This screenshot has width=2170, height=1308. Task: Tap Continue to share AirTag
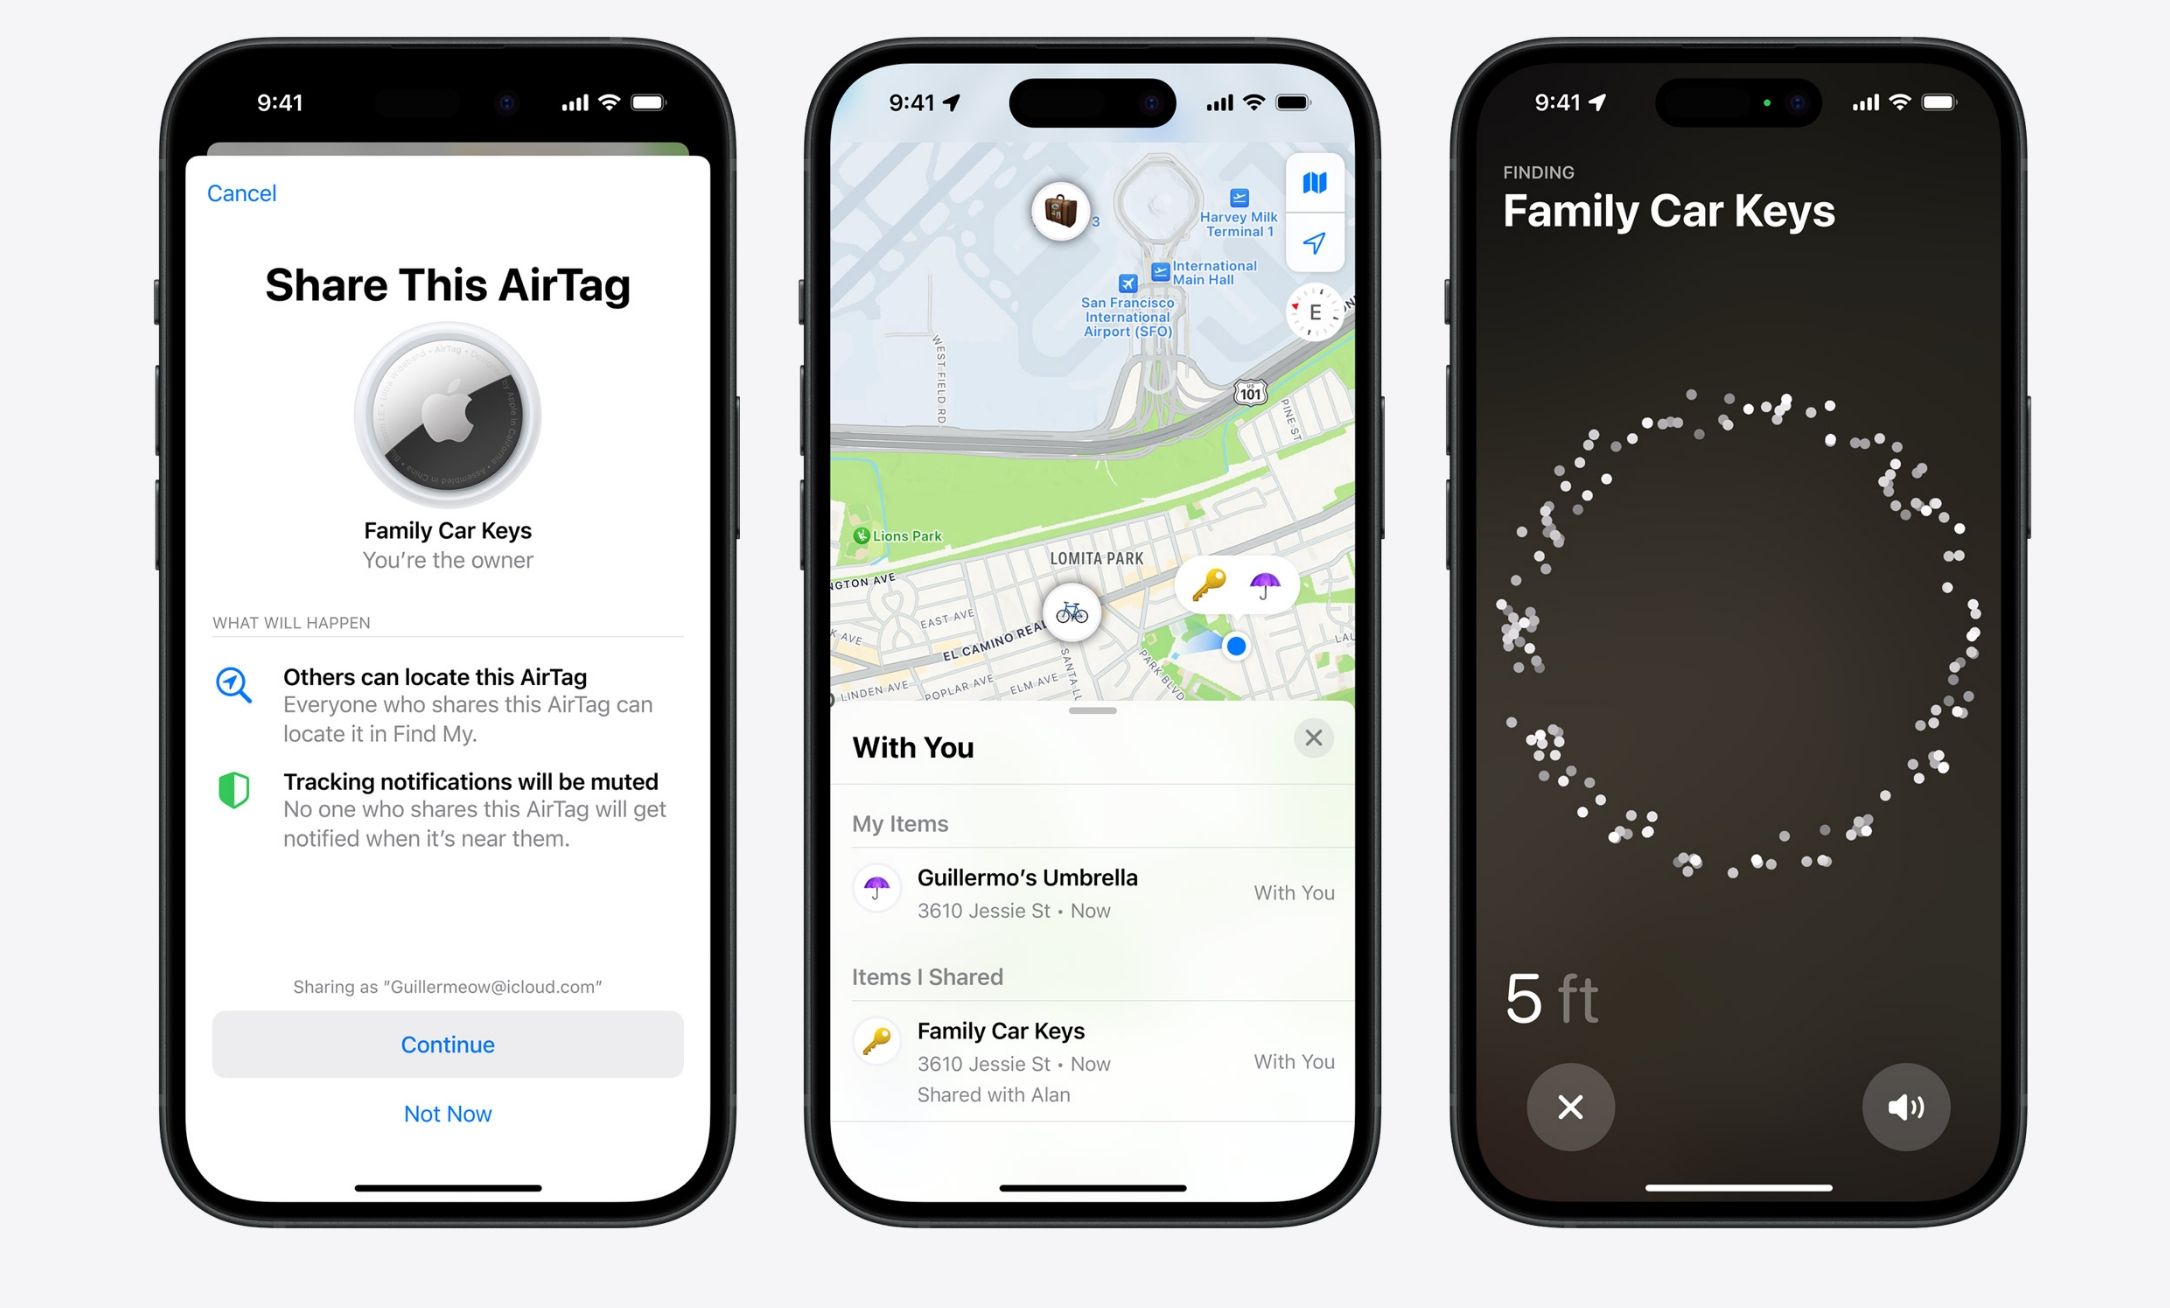446,1043
